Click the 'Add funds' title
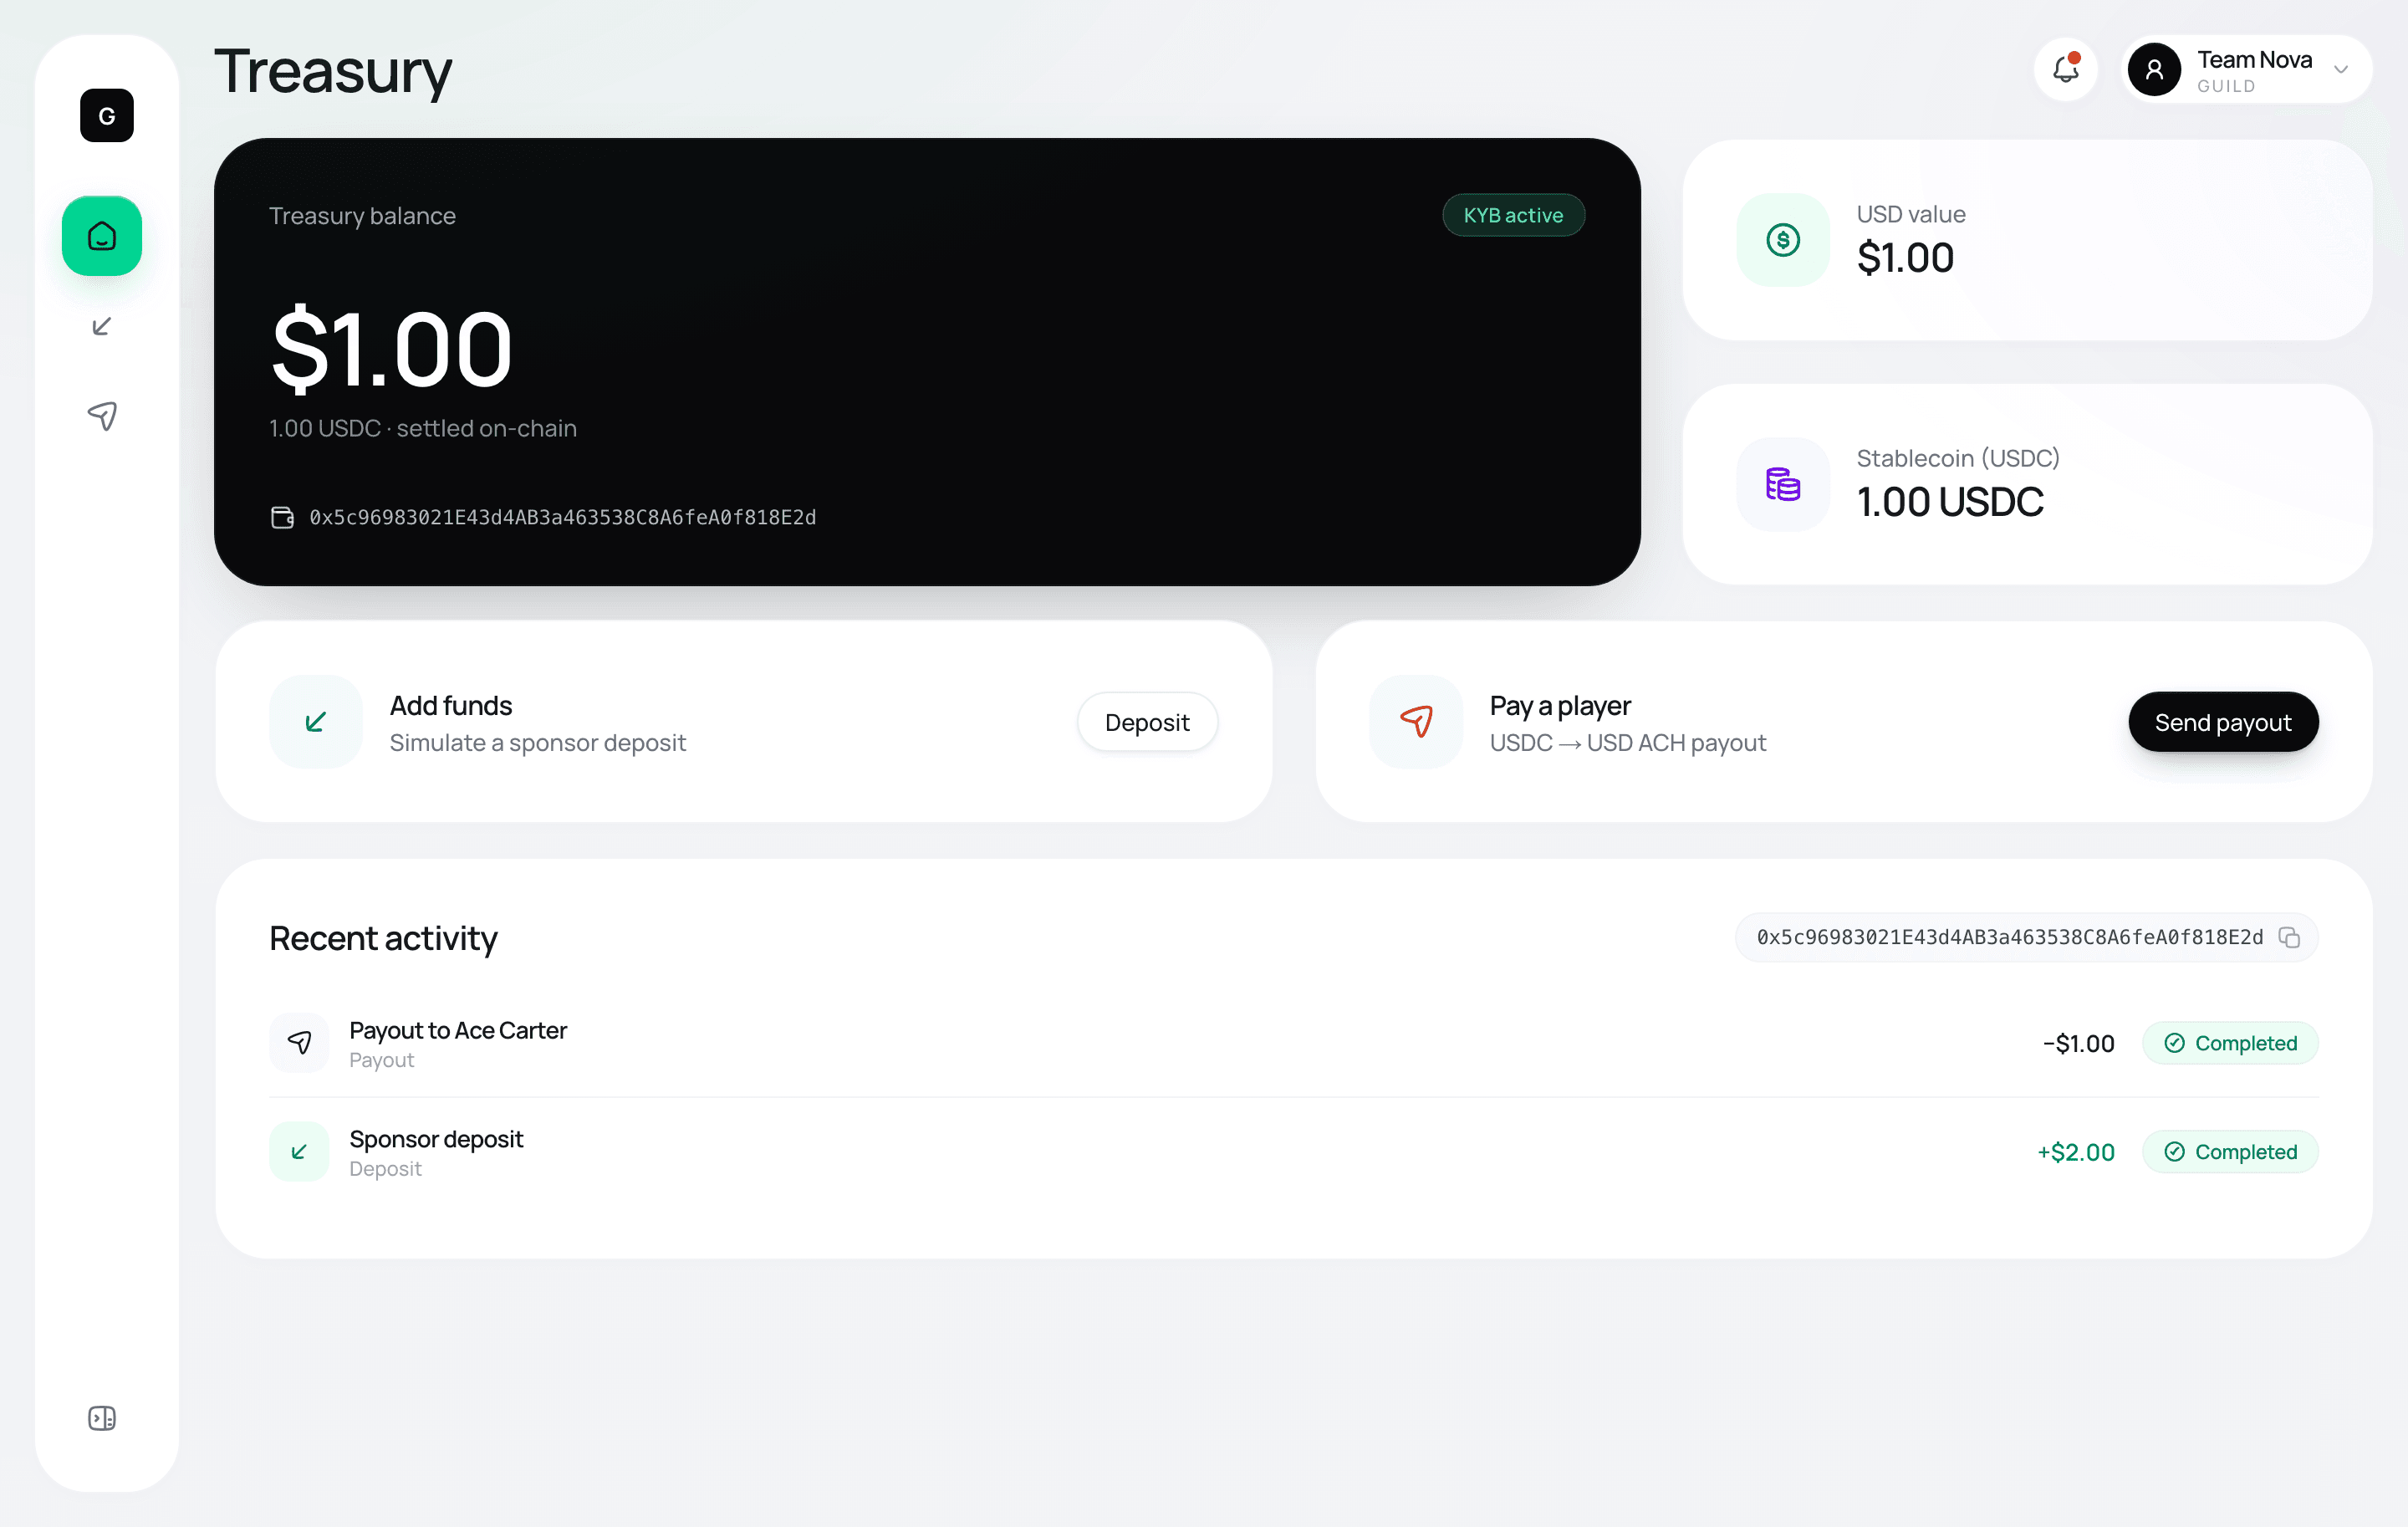This screenshot has width=2408, height=1527. click(451, 706)
